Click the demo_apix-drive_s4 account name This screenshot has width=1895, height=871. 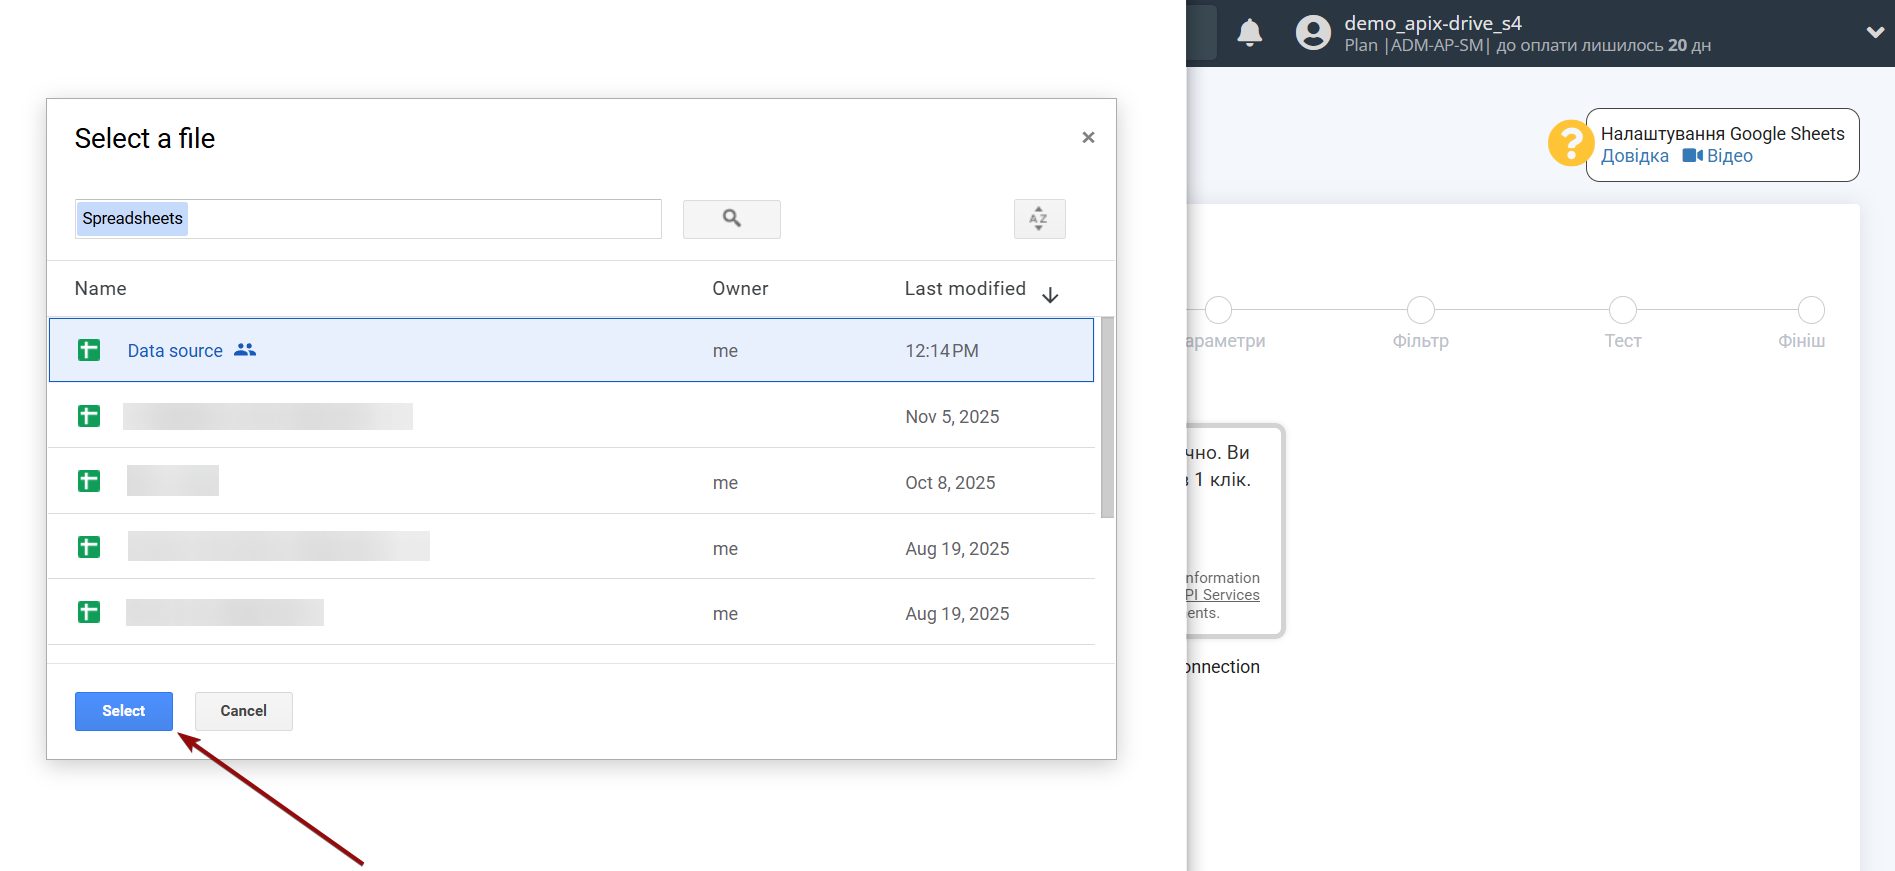click(1433, 23)
